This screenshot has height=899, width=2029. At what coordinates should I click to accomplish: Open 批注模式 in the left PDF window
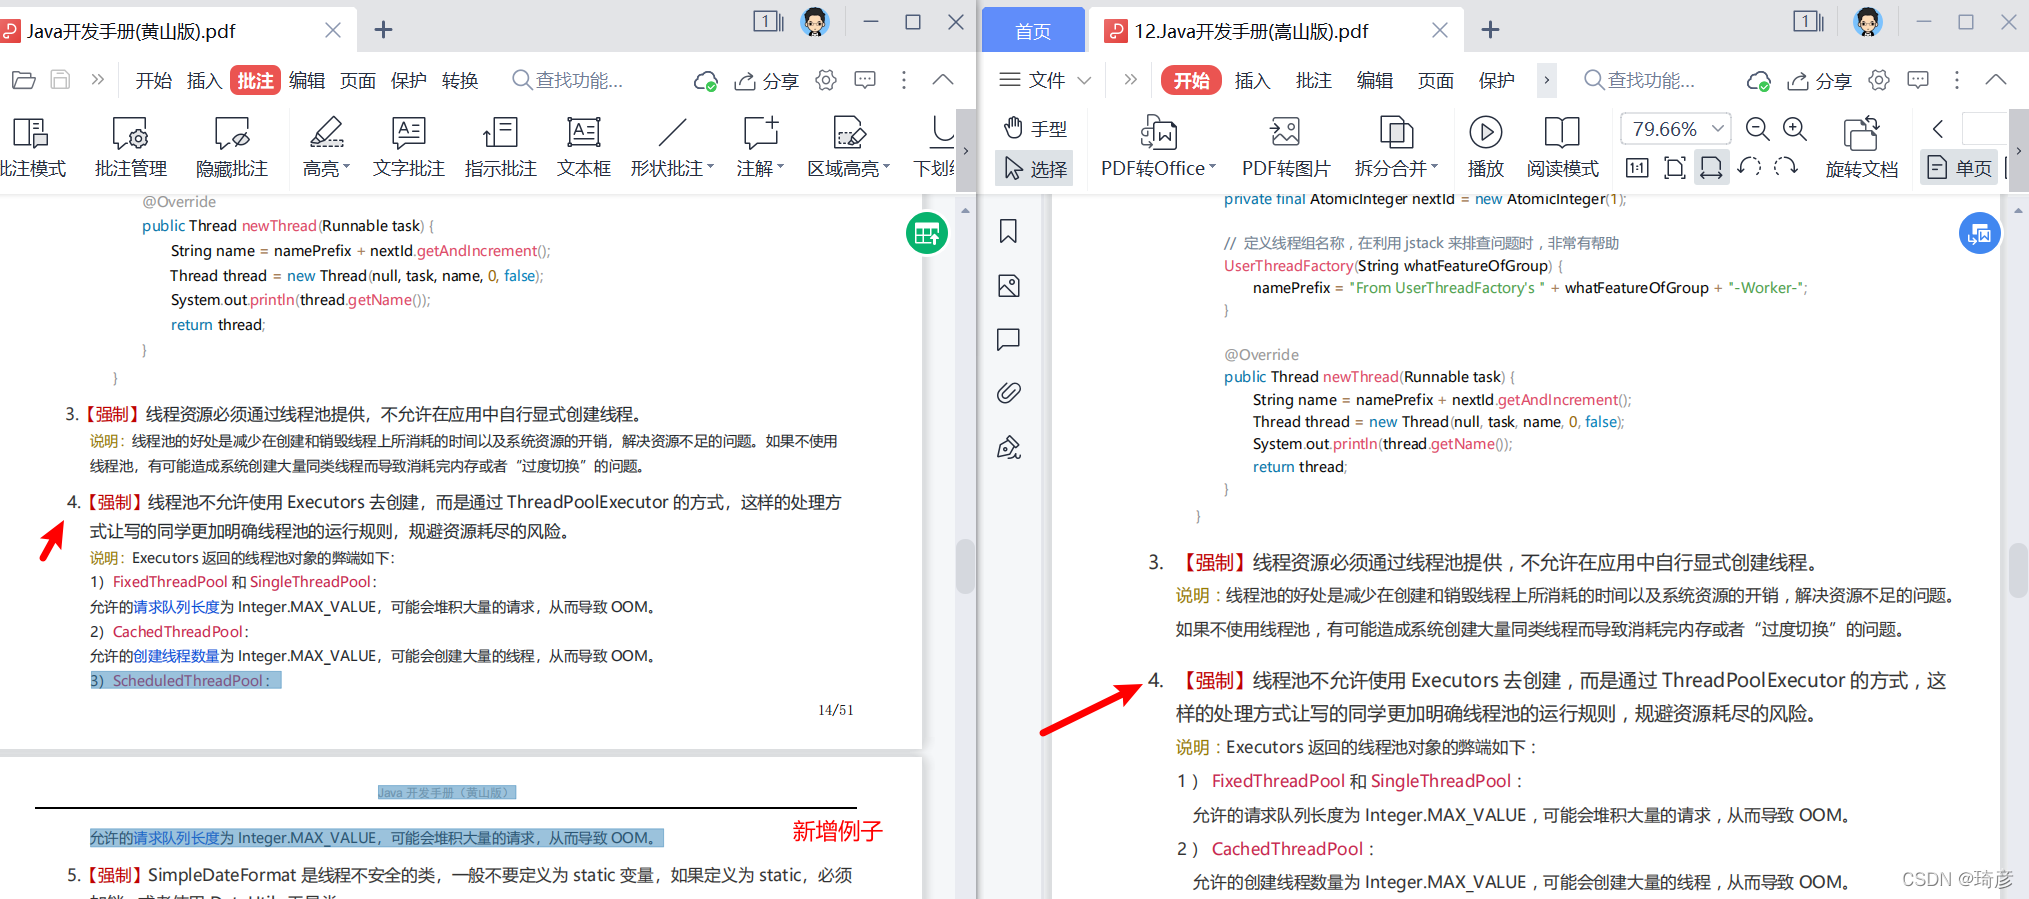coord(31,147)
